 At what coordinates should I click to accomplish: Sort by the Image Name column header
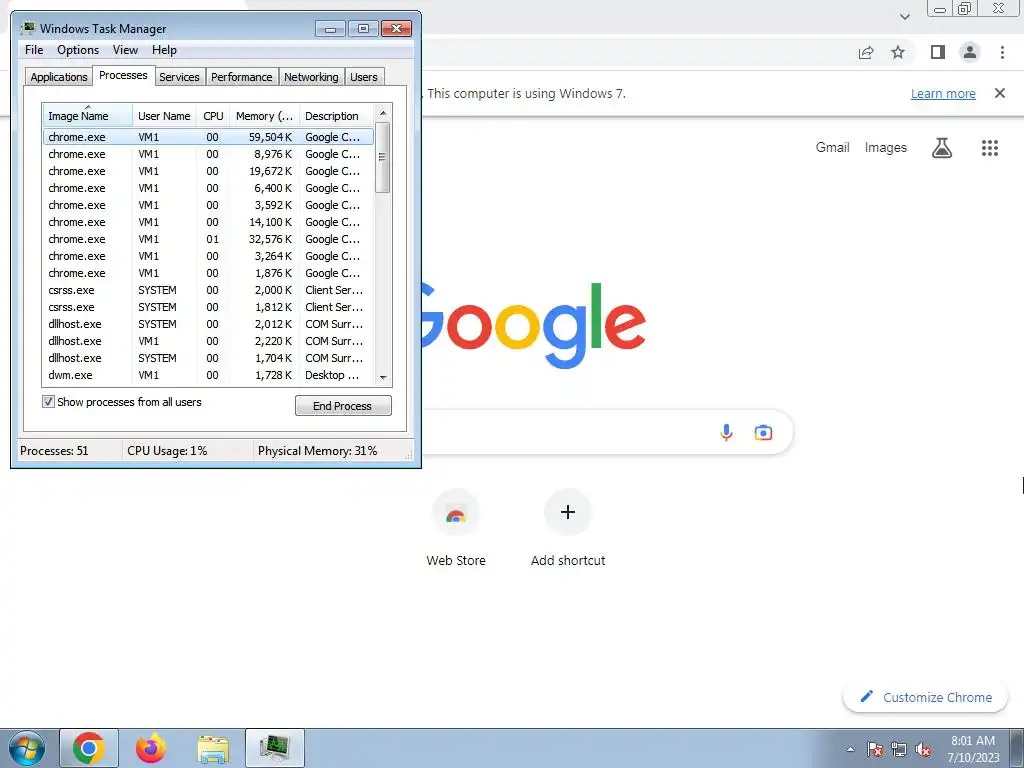coord(88,116)
